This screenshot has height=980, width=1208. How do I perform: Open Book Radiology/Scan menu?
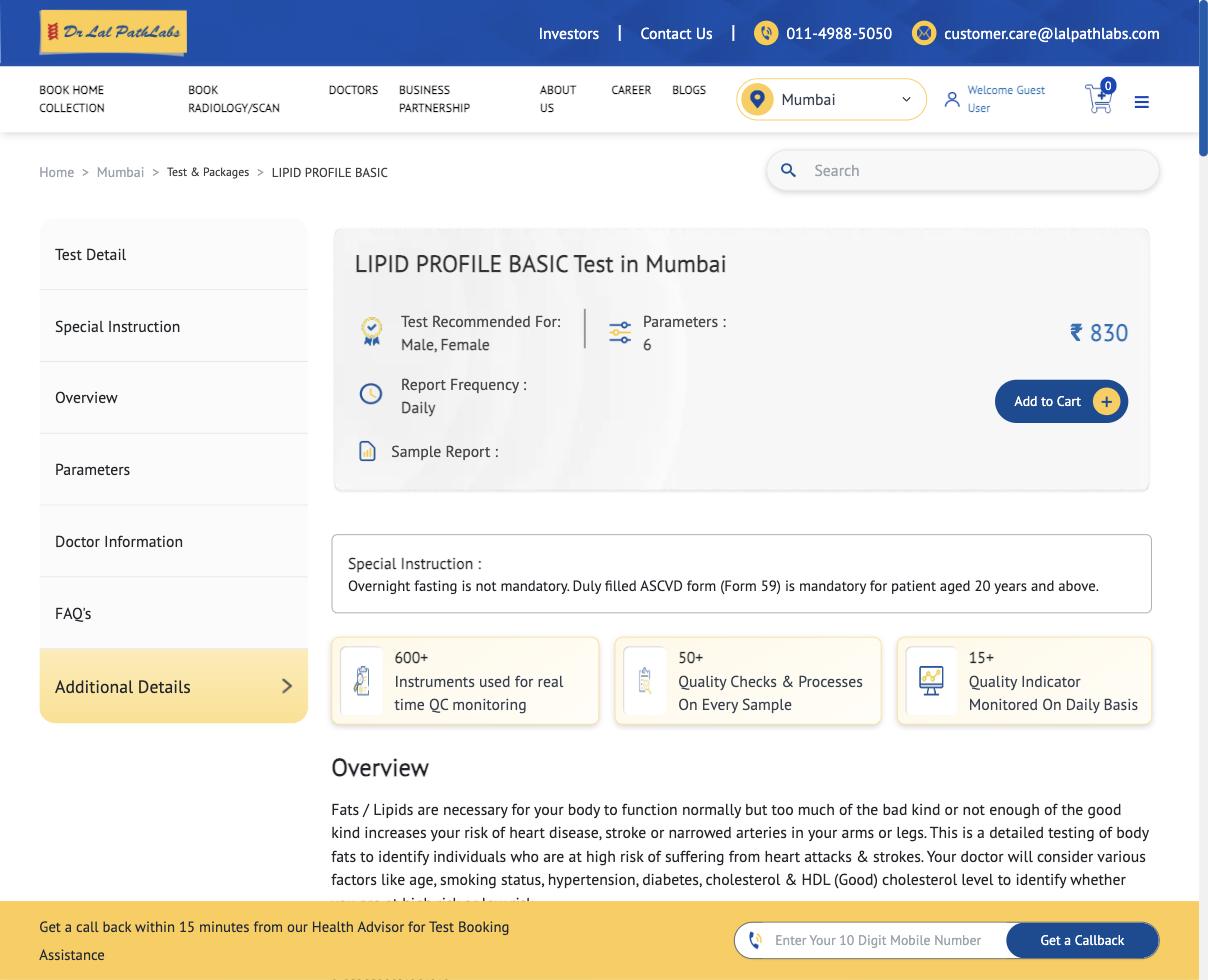(x=234, y=99)
